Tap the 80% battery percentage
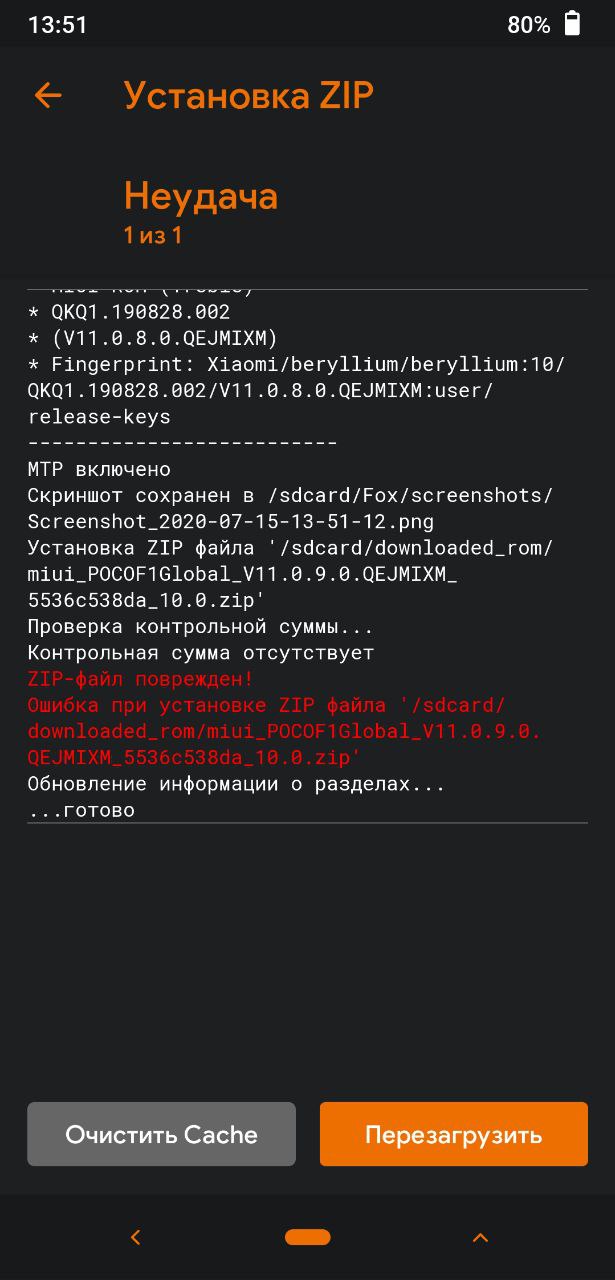 (528, 25)
